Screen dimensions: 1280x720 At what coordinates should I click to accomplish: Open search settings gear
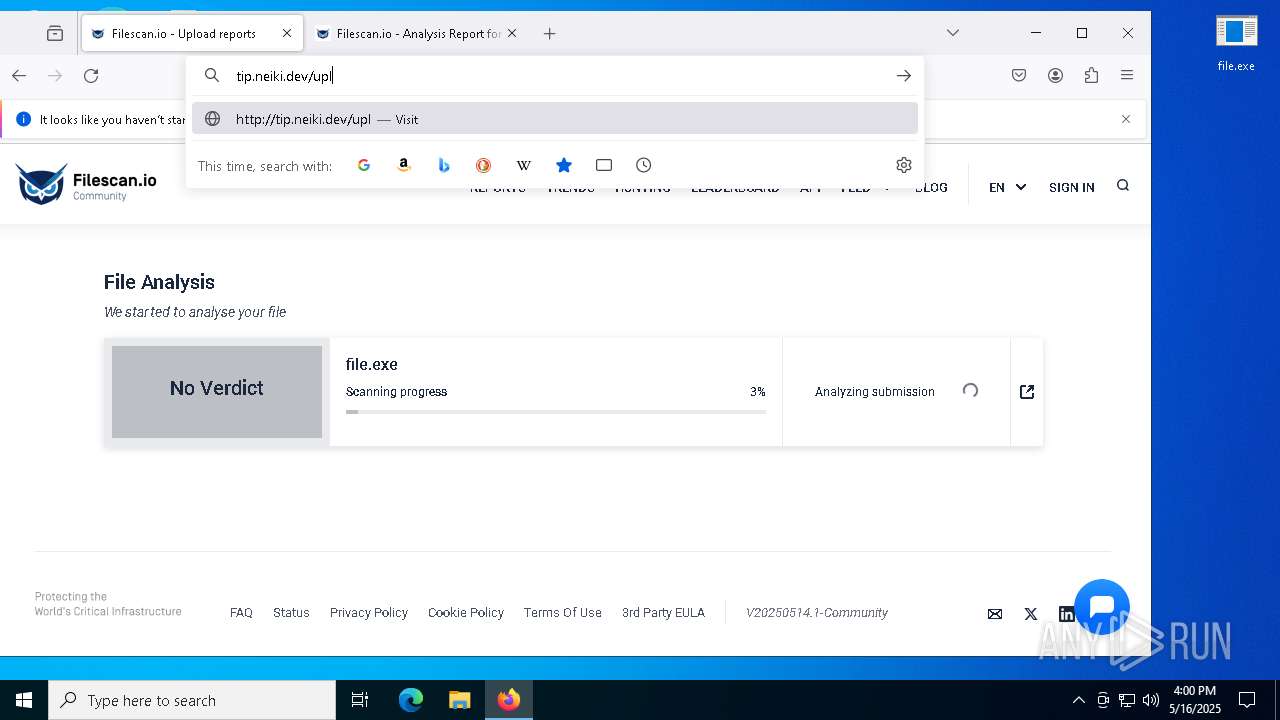pyautogui.click(x=904, y=165)
